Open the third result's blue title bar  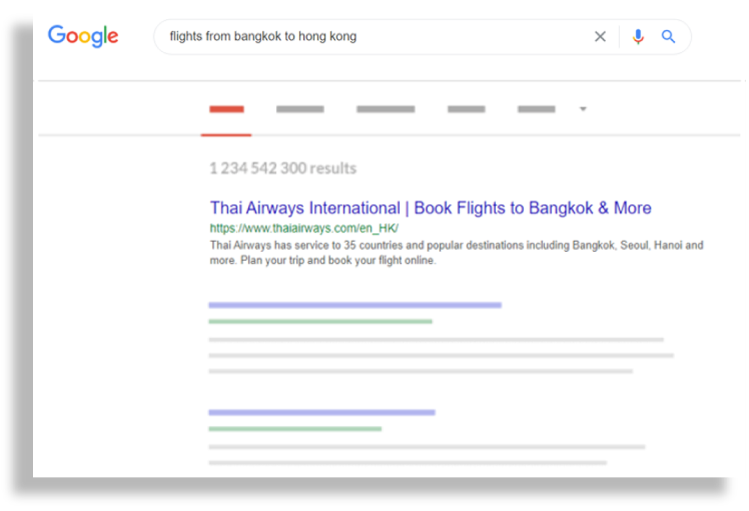point(321,412)
